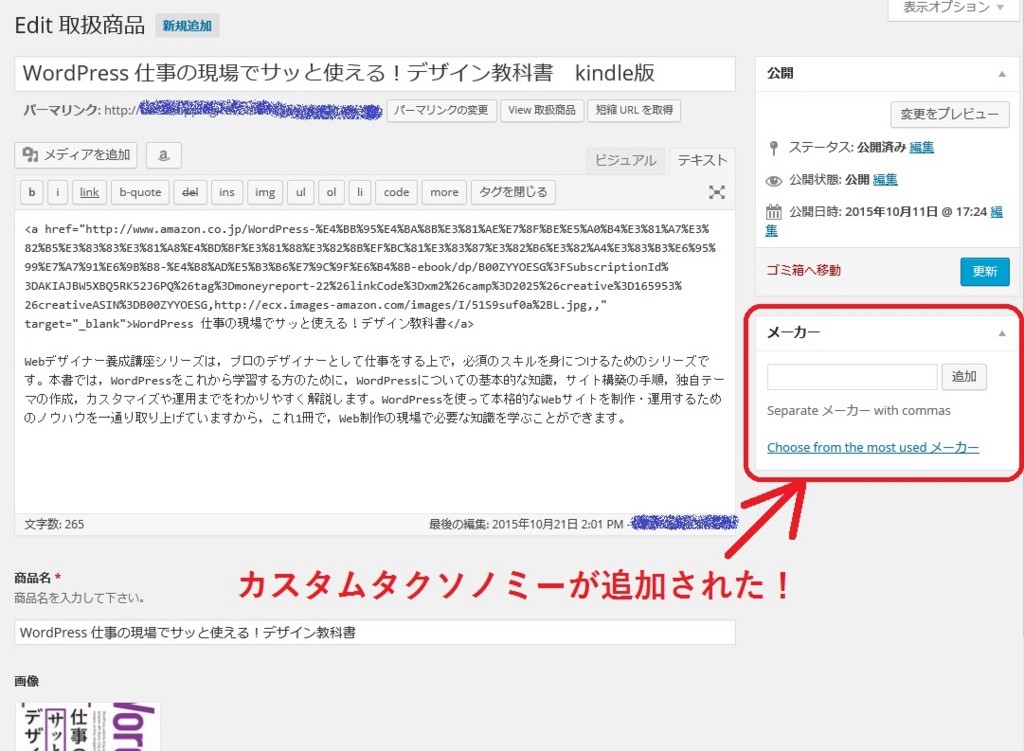
Task: Click the 追加 button in メーカー panel
Action: pos(964,377)
